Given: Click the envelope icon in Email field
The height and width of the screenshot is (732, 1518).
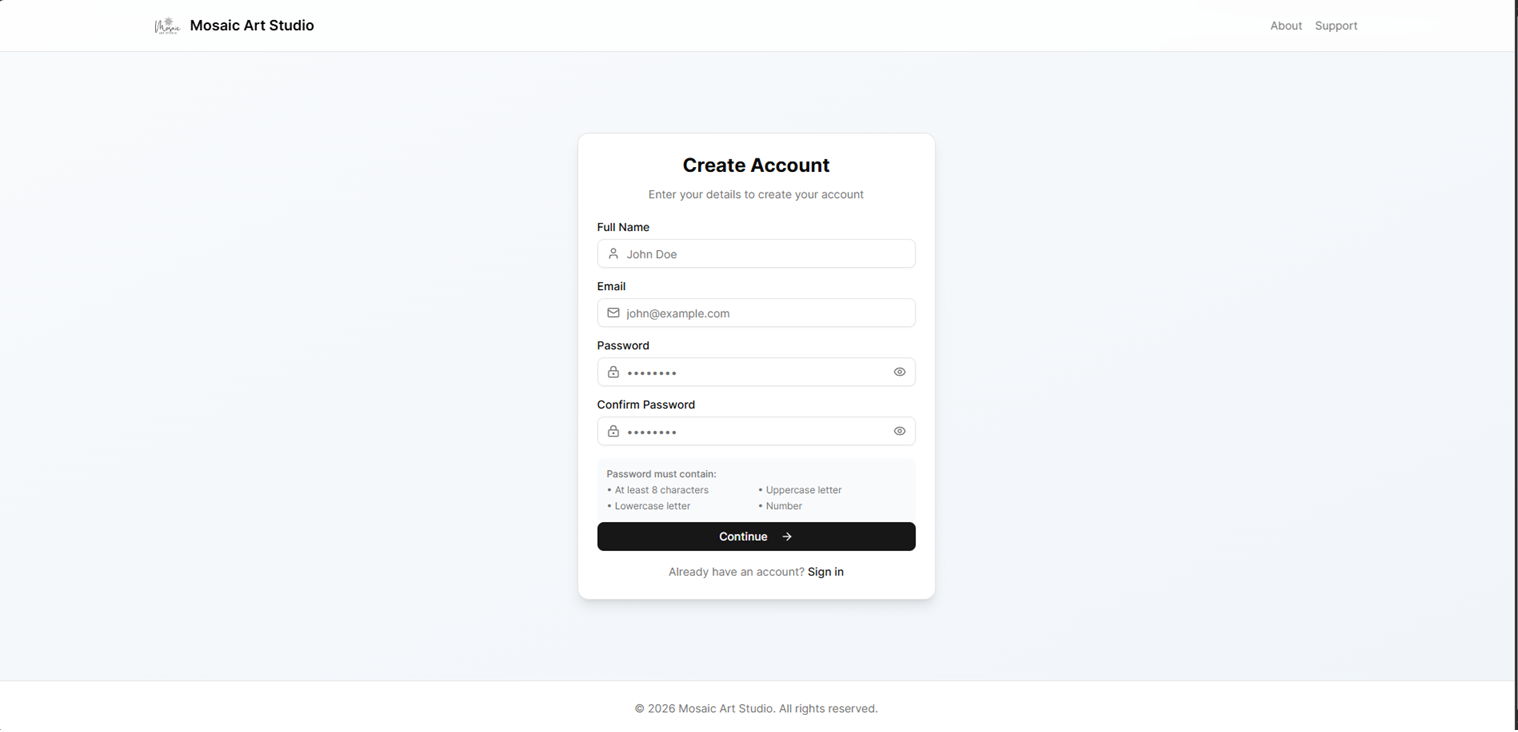Looking at the screenshot, I should click(613, 312).
